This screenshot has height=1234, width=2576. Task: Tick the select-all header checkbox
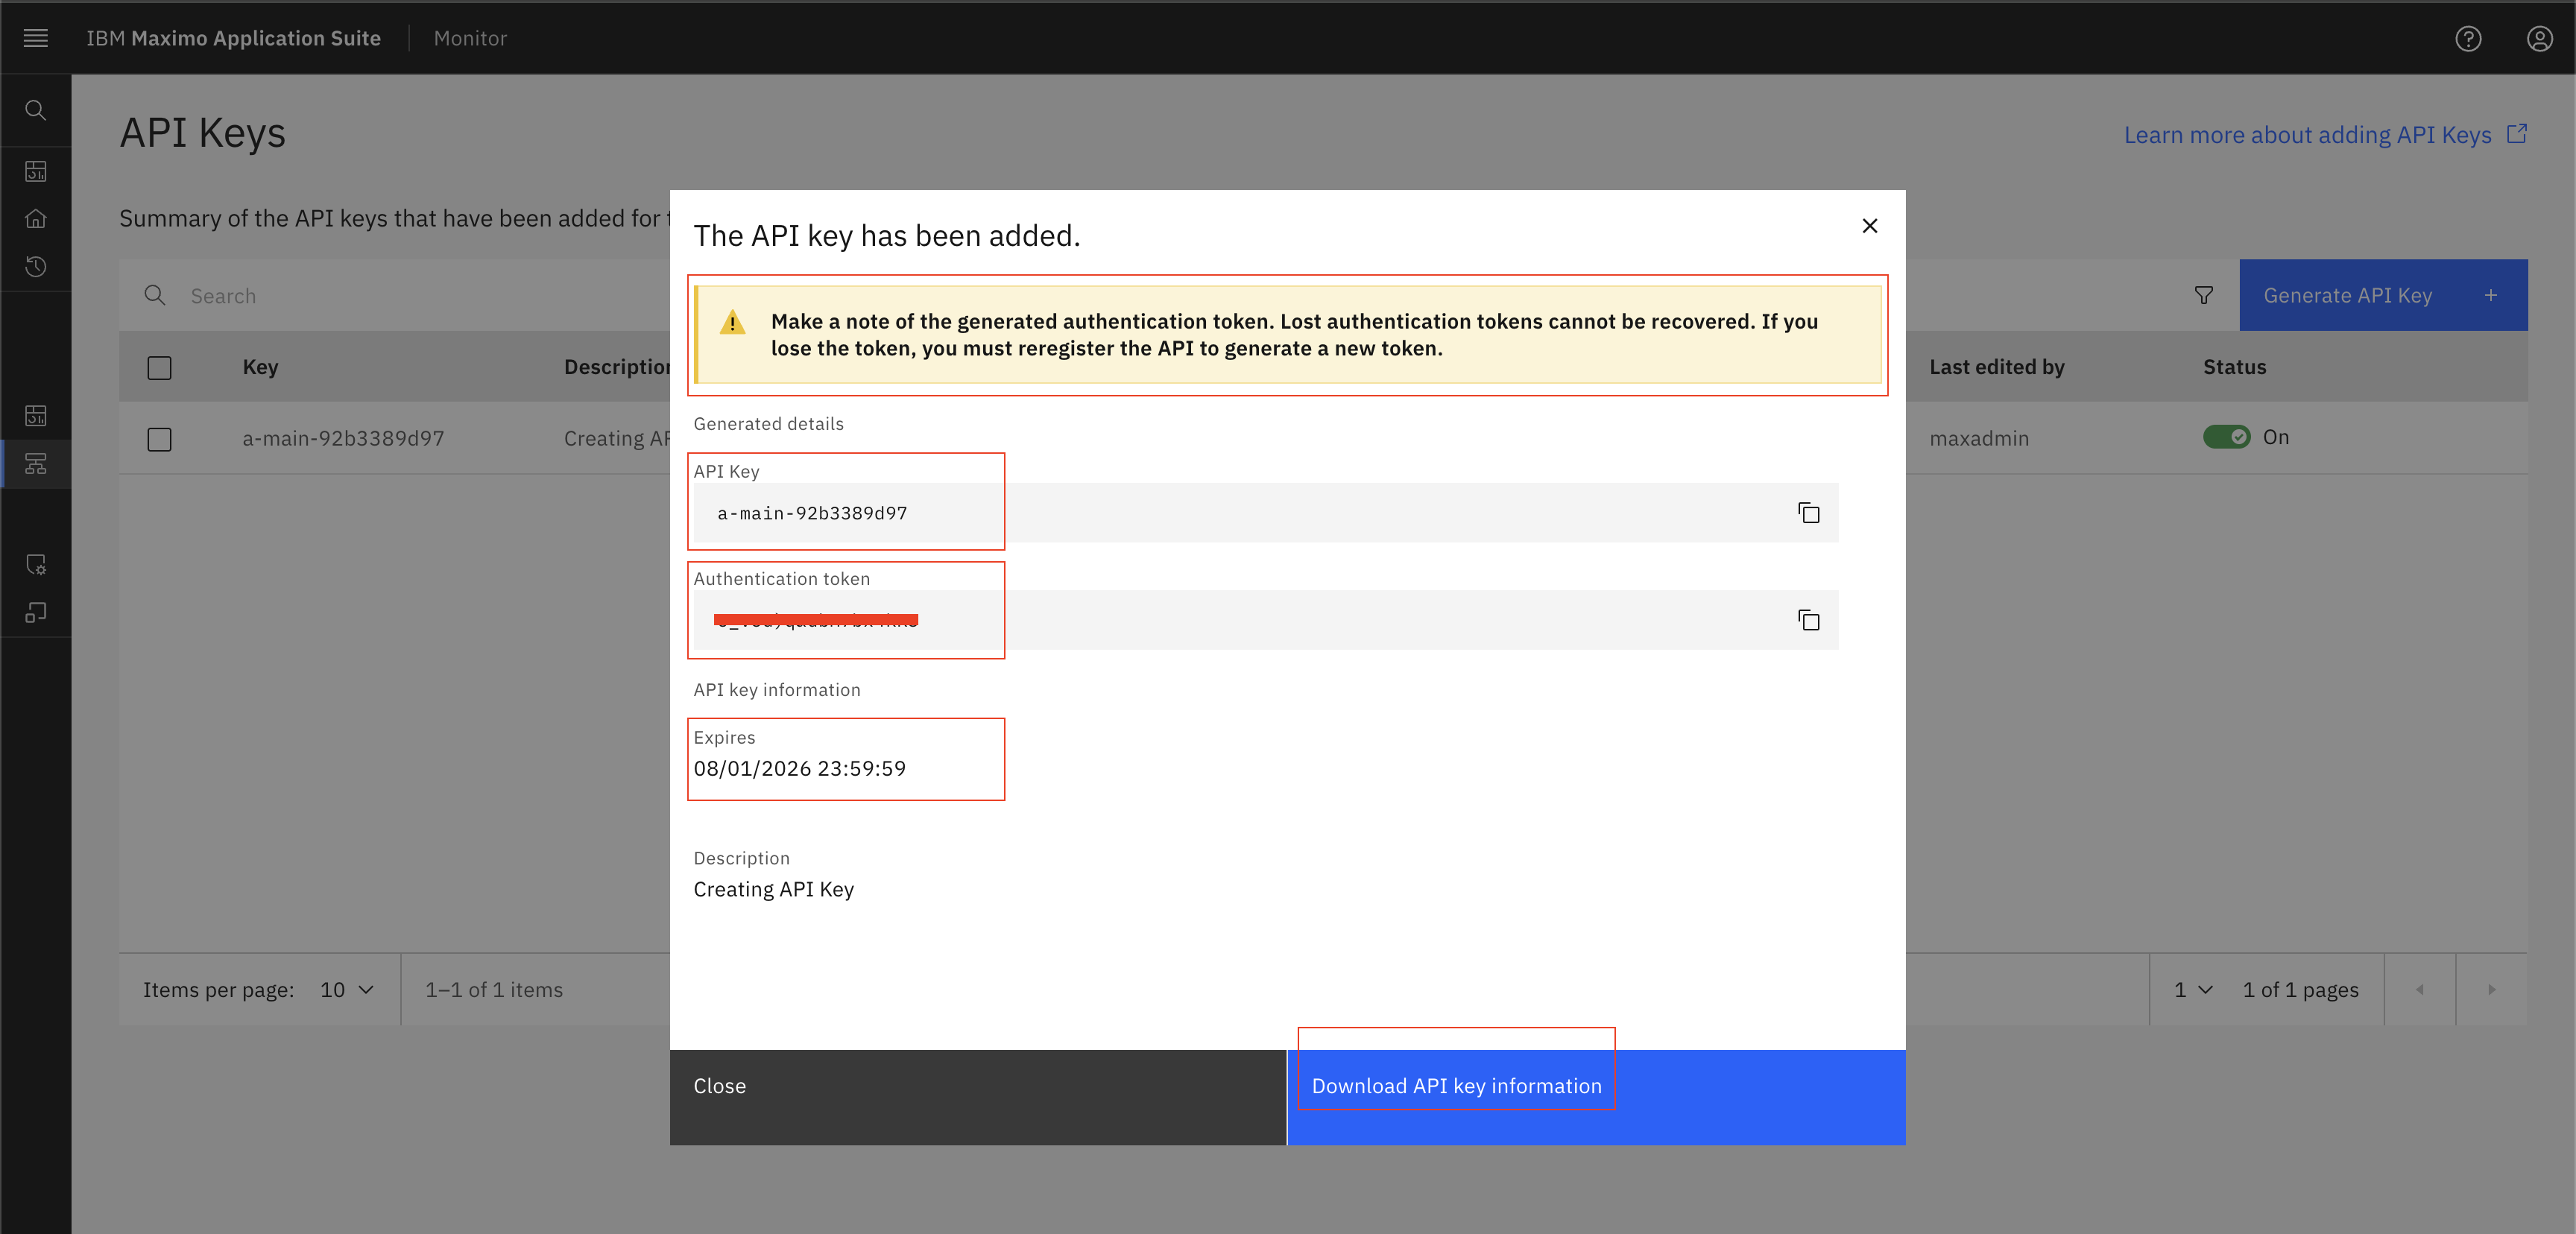160,368
